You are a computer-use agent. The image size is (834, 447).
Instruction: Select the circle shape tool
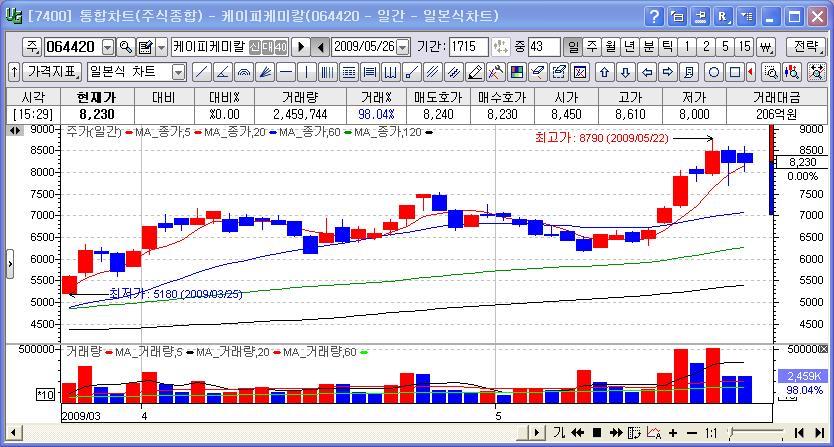coord(714,72)
